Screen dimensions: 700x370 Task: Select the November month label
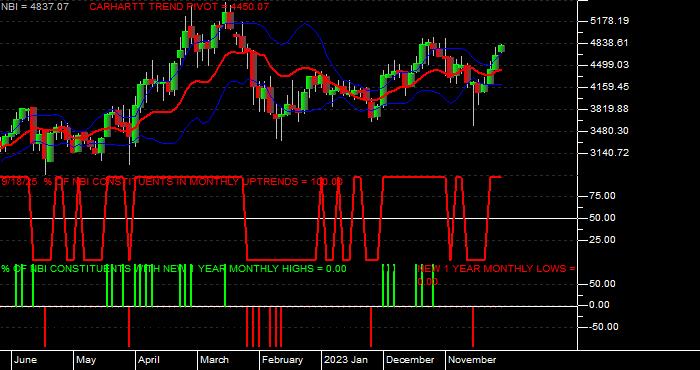[x=472, y=360]
